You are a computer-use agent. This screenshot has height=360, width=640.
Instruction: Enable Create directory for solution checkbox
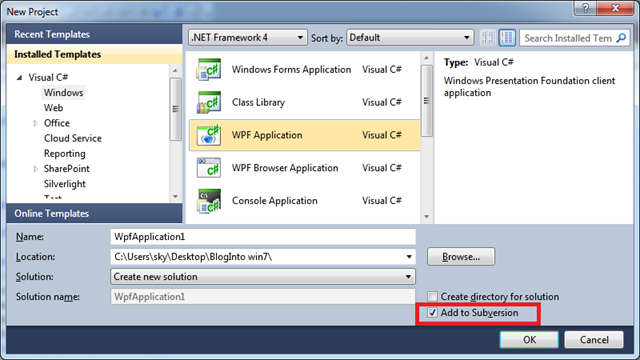[x=432, y=296]
